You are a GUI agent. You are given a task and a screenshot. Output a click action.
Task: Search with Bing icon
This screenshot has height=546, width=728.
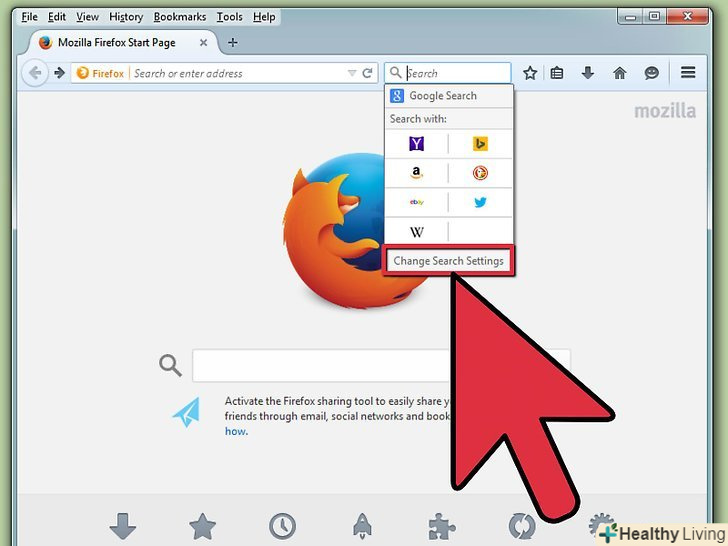coord(480,144)
